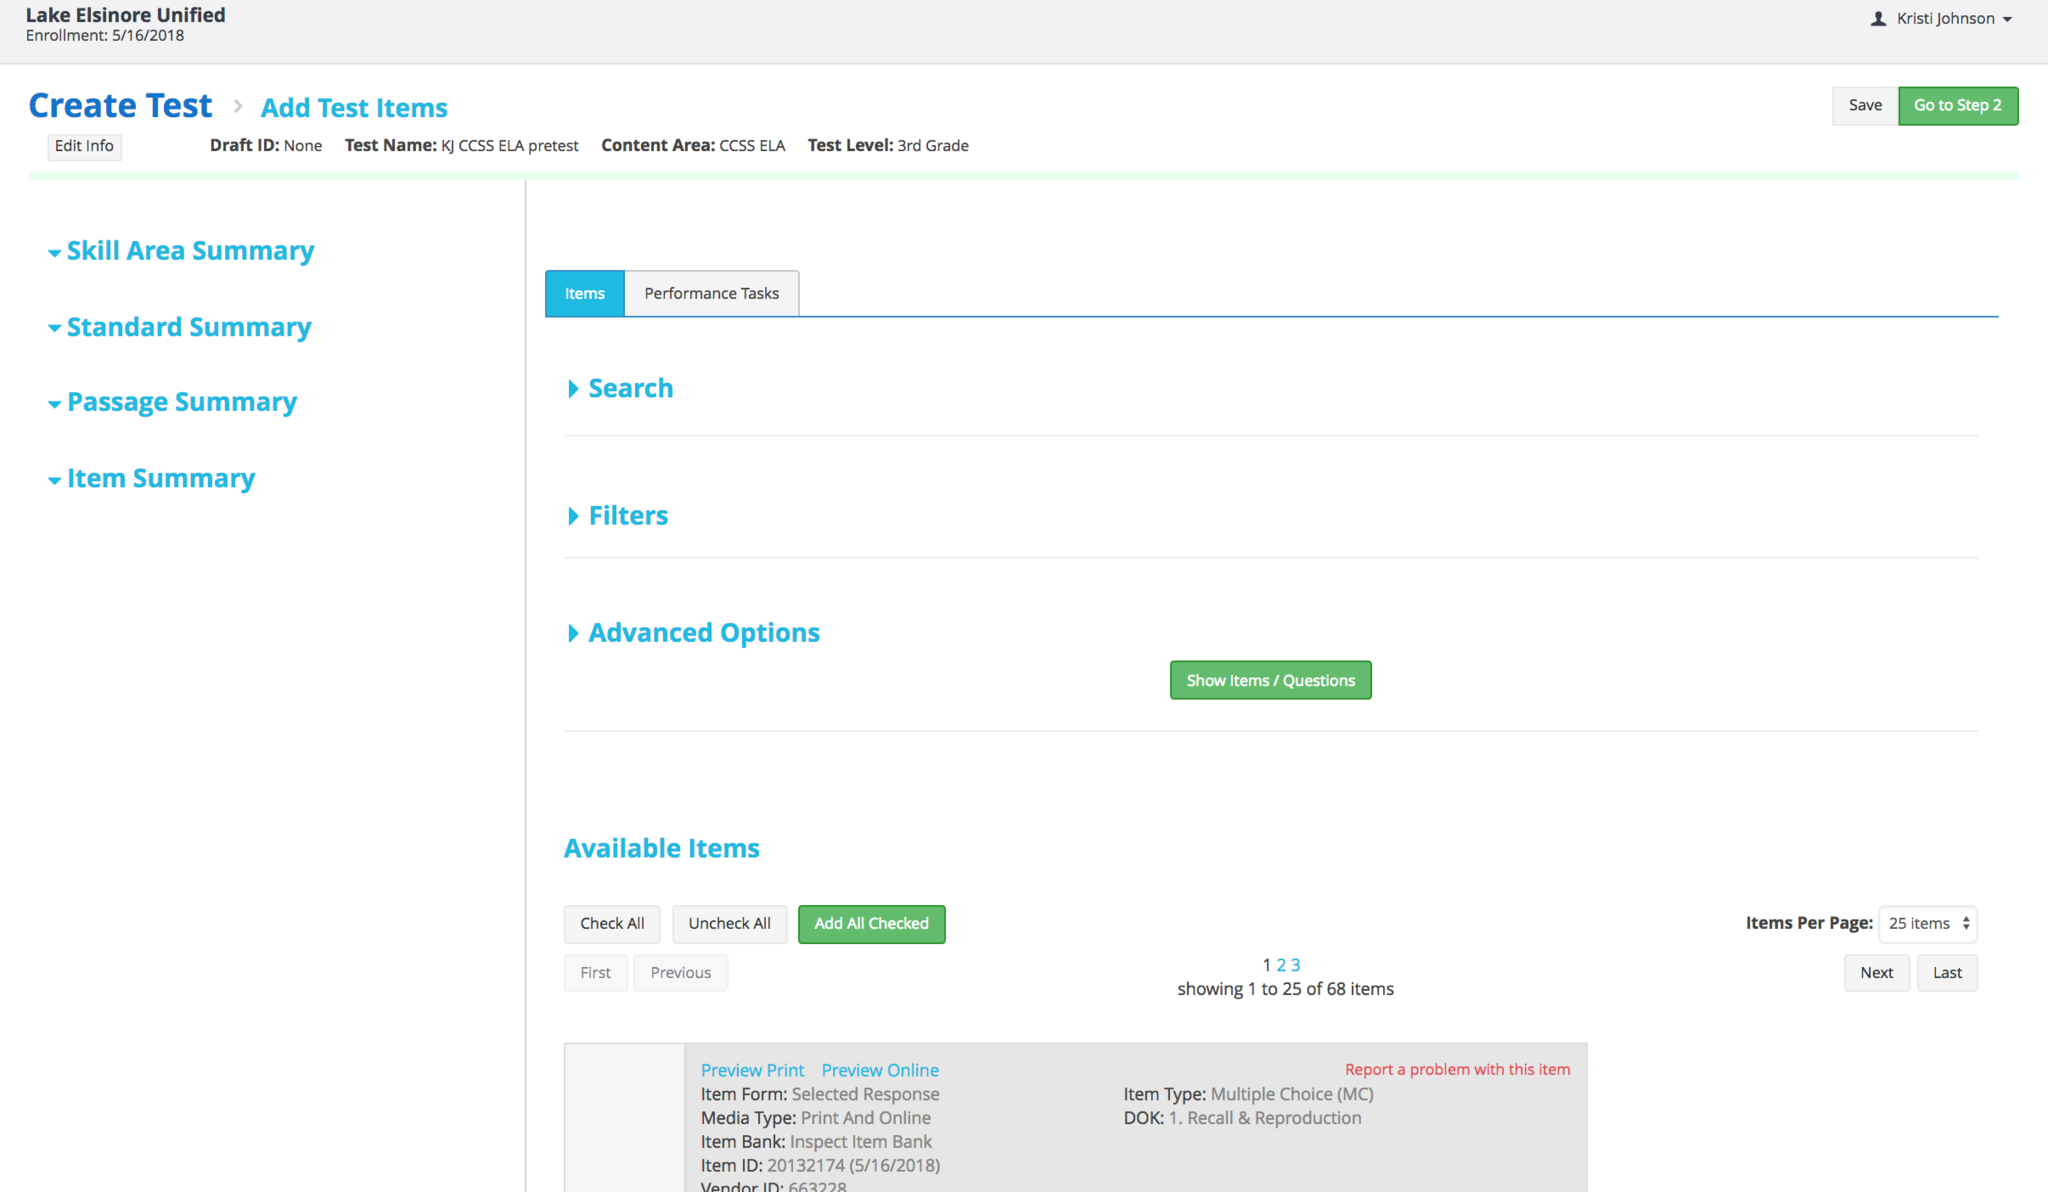Open the Kristi Johnson account dropdown caret

coord(2007,20)
